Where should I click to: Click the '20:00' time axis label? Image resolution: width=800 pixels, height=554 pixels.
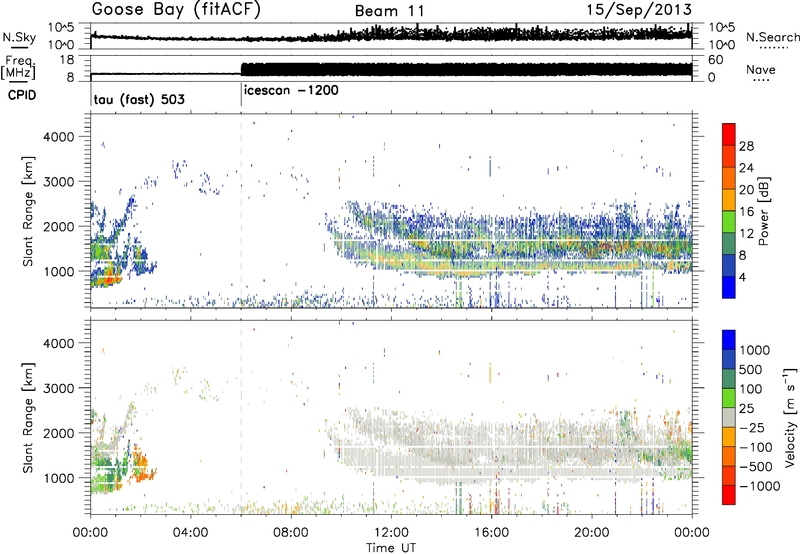point(592,533)
